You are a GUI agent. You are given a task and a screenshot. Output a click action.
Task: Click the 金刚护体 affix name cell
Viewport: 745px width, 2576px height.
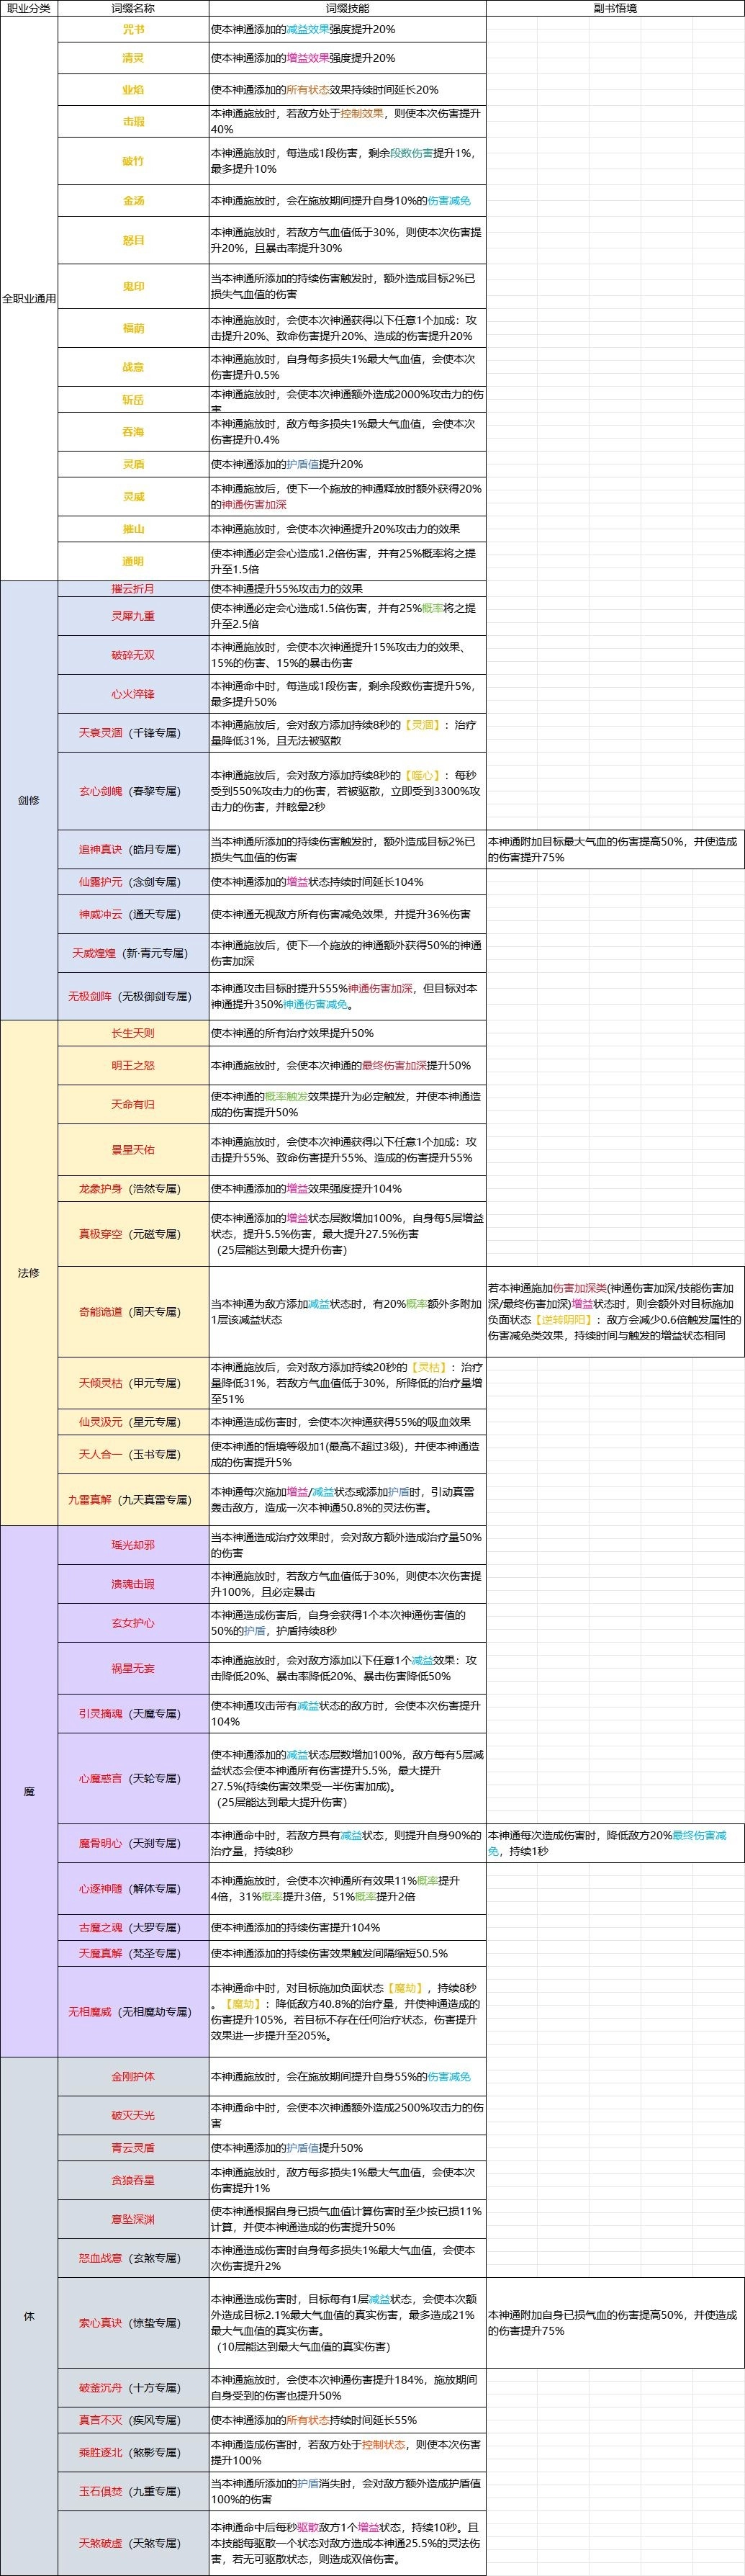point(133,2077)
